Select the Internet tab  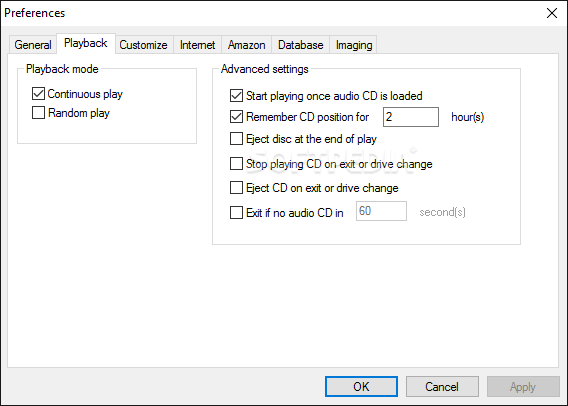[197, 45]
